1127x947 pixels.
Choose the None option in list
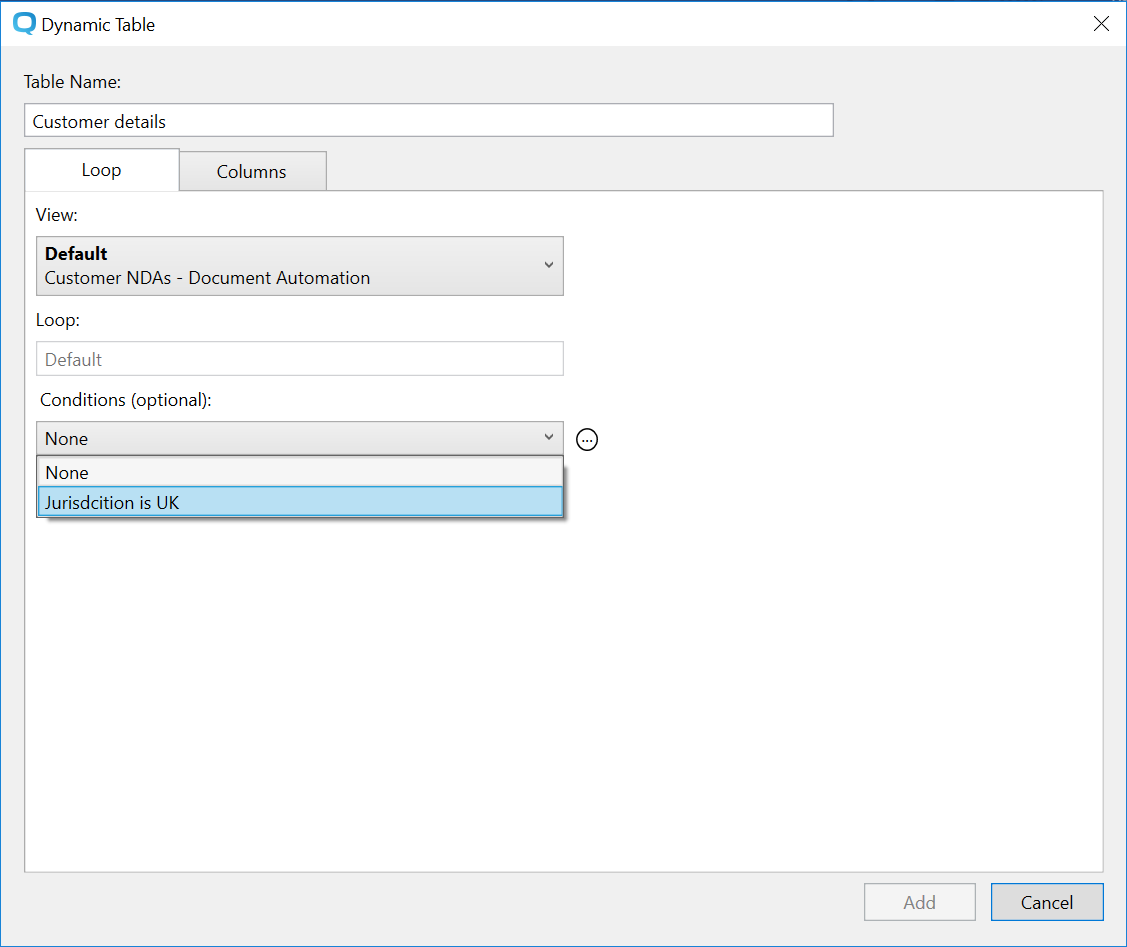pos(299,472)
